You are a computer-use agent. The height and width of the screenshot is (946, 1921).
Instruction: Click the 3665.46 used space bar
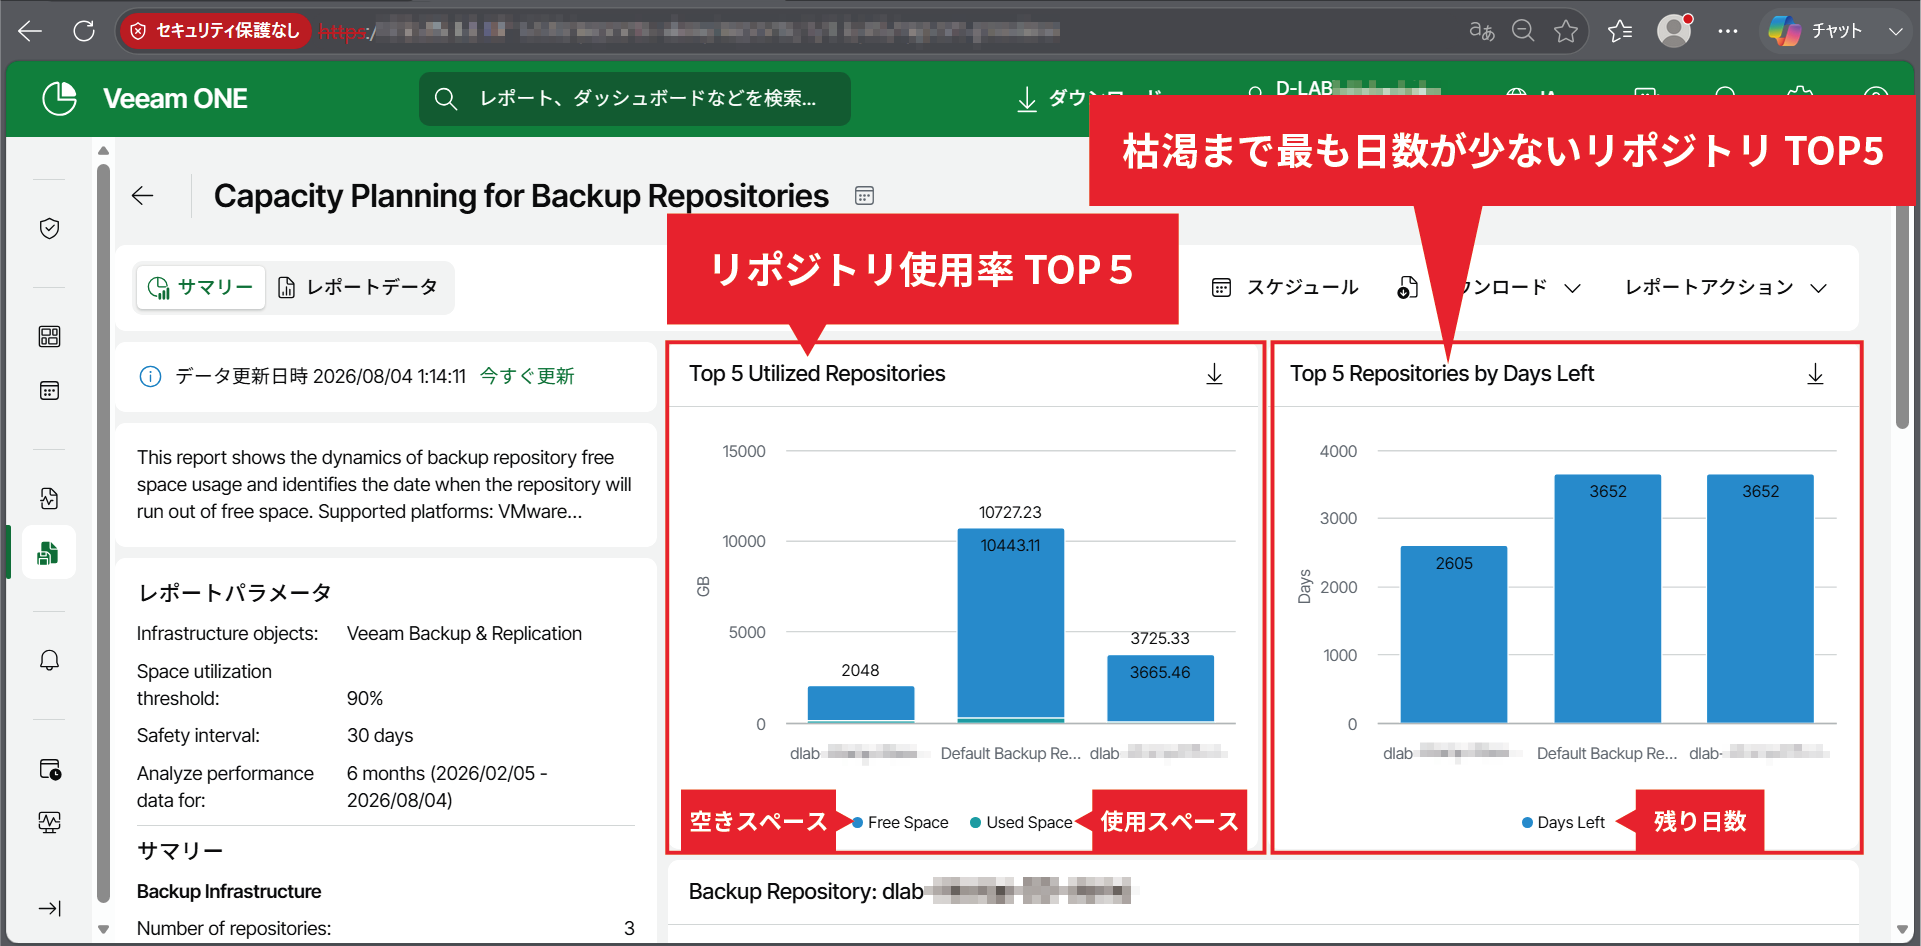tap(1160, 688)
